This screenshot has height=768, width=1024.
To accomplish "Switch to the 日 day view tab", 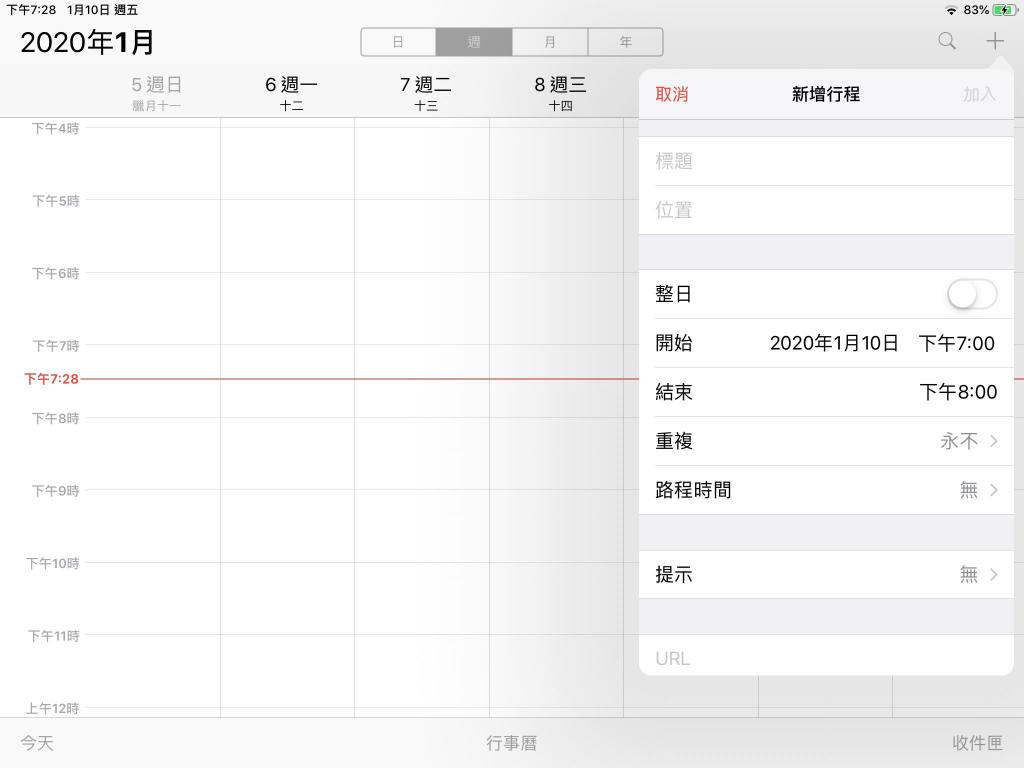I will click(398, 42).
